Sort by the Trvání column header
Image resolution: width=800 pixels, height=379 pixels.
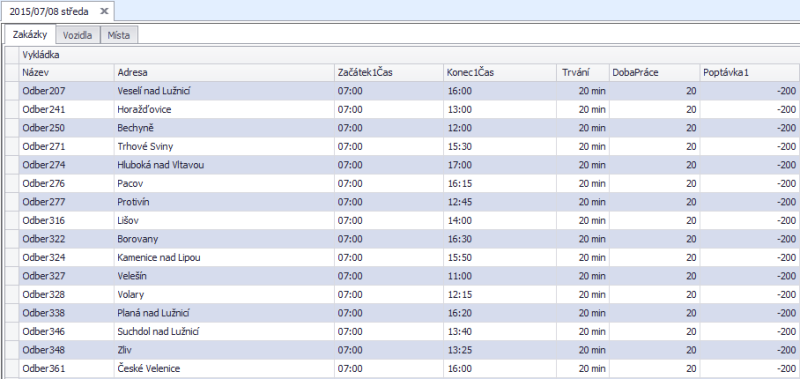click(583, 72)
